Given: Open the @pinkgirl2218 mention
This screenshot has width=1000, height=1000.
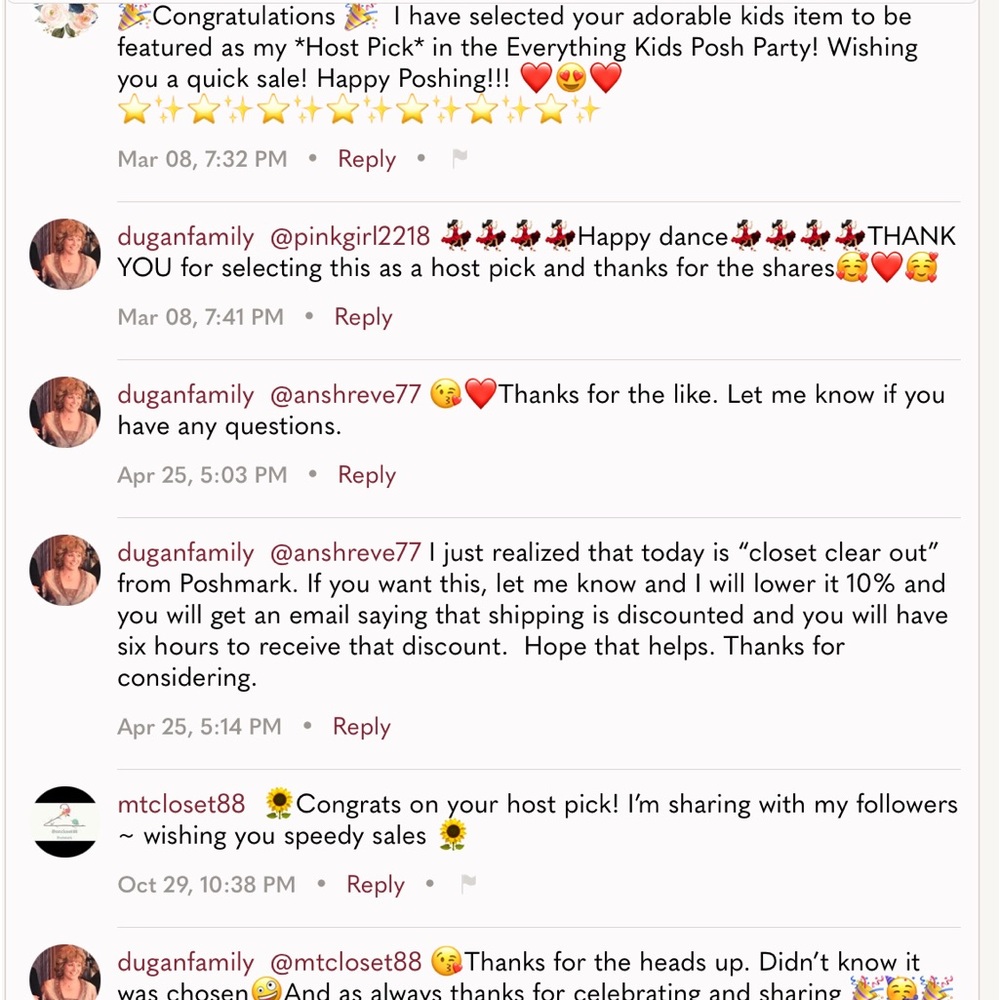Looking at the screenshot, I should click(350, 237).
